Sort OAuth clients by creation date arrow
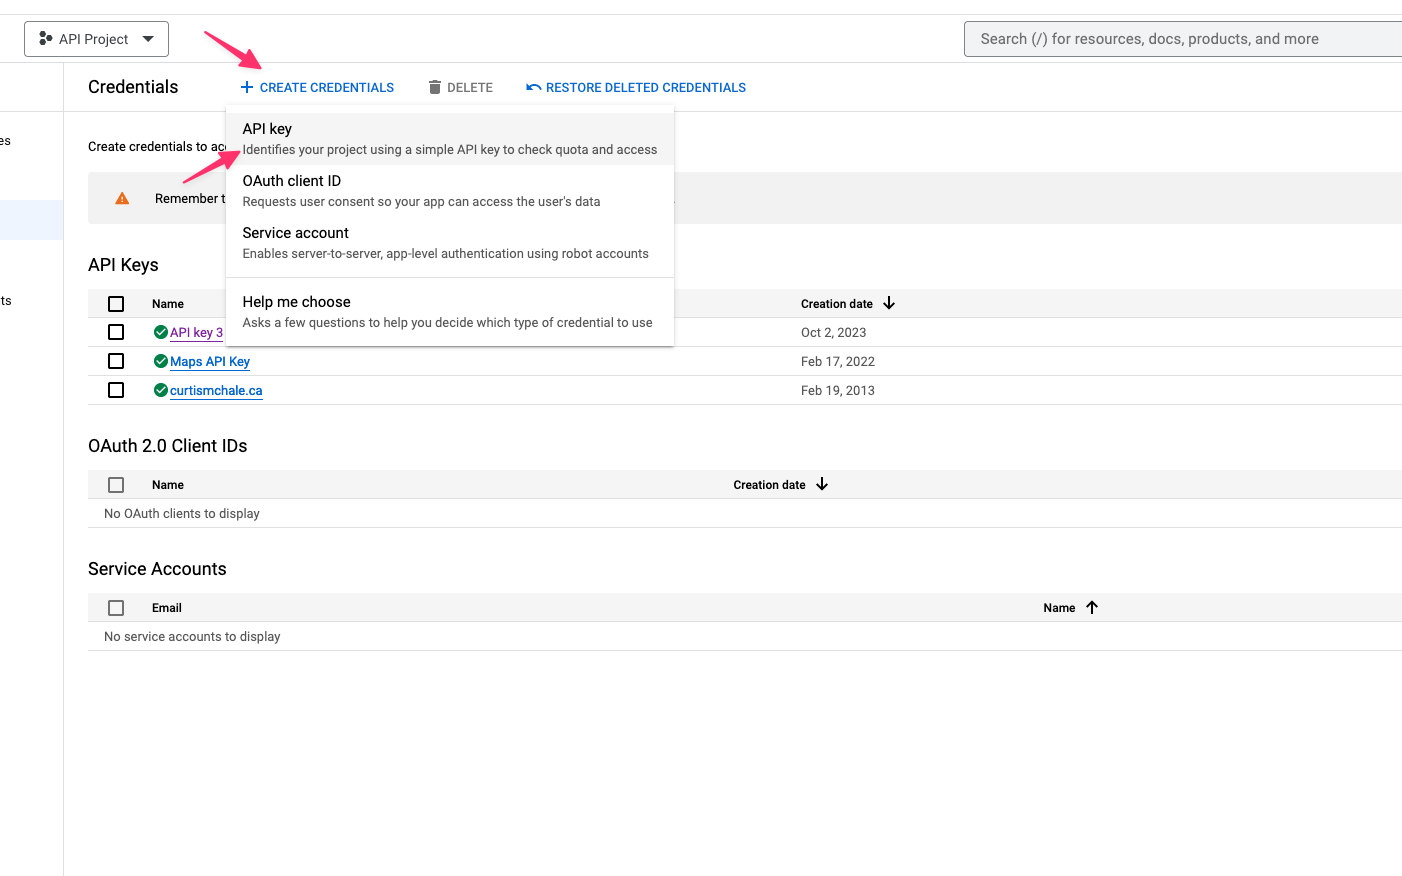1402x876 pixels. tap(822, 484)
